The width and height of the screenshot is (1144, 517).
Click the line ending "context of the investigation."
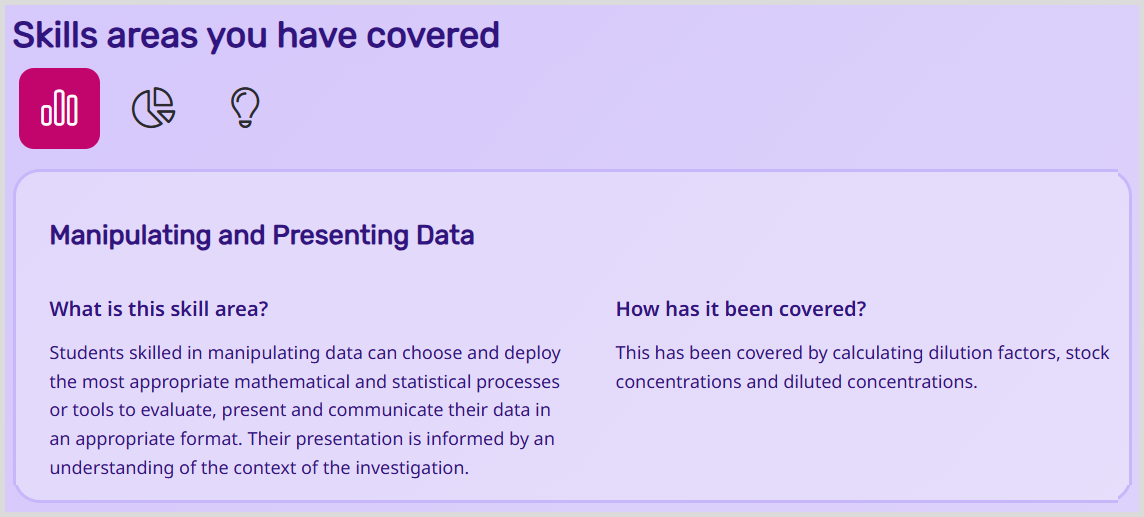[x=259, y=468]
